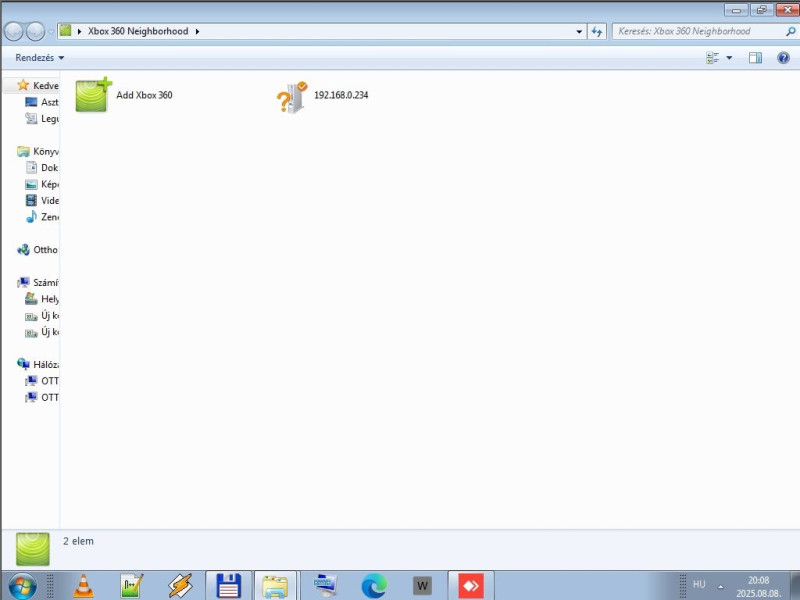Click the HU language indicator
This screenshot has height=600, width=800.
click(699, 584)
